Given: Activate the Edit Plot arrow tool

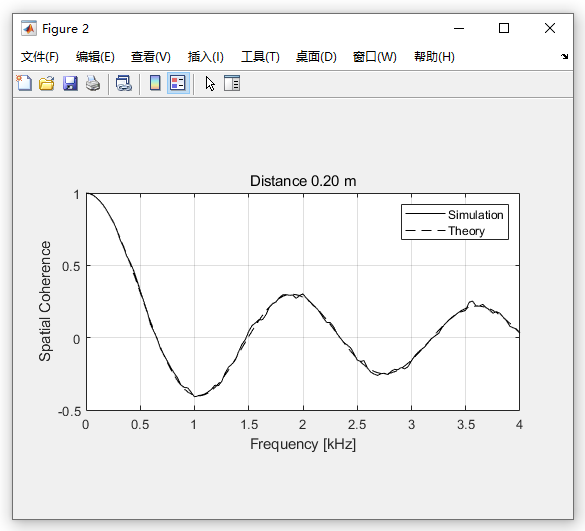Looking at the screenshot, I should 210,83.
